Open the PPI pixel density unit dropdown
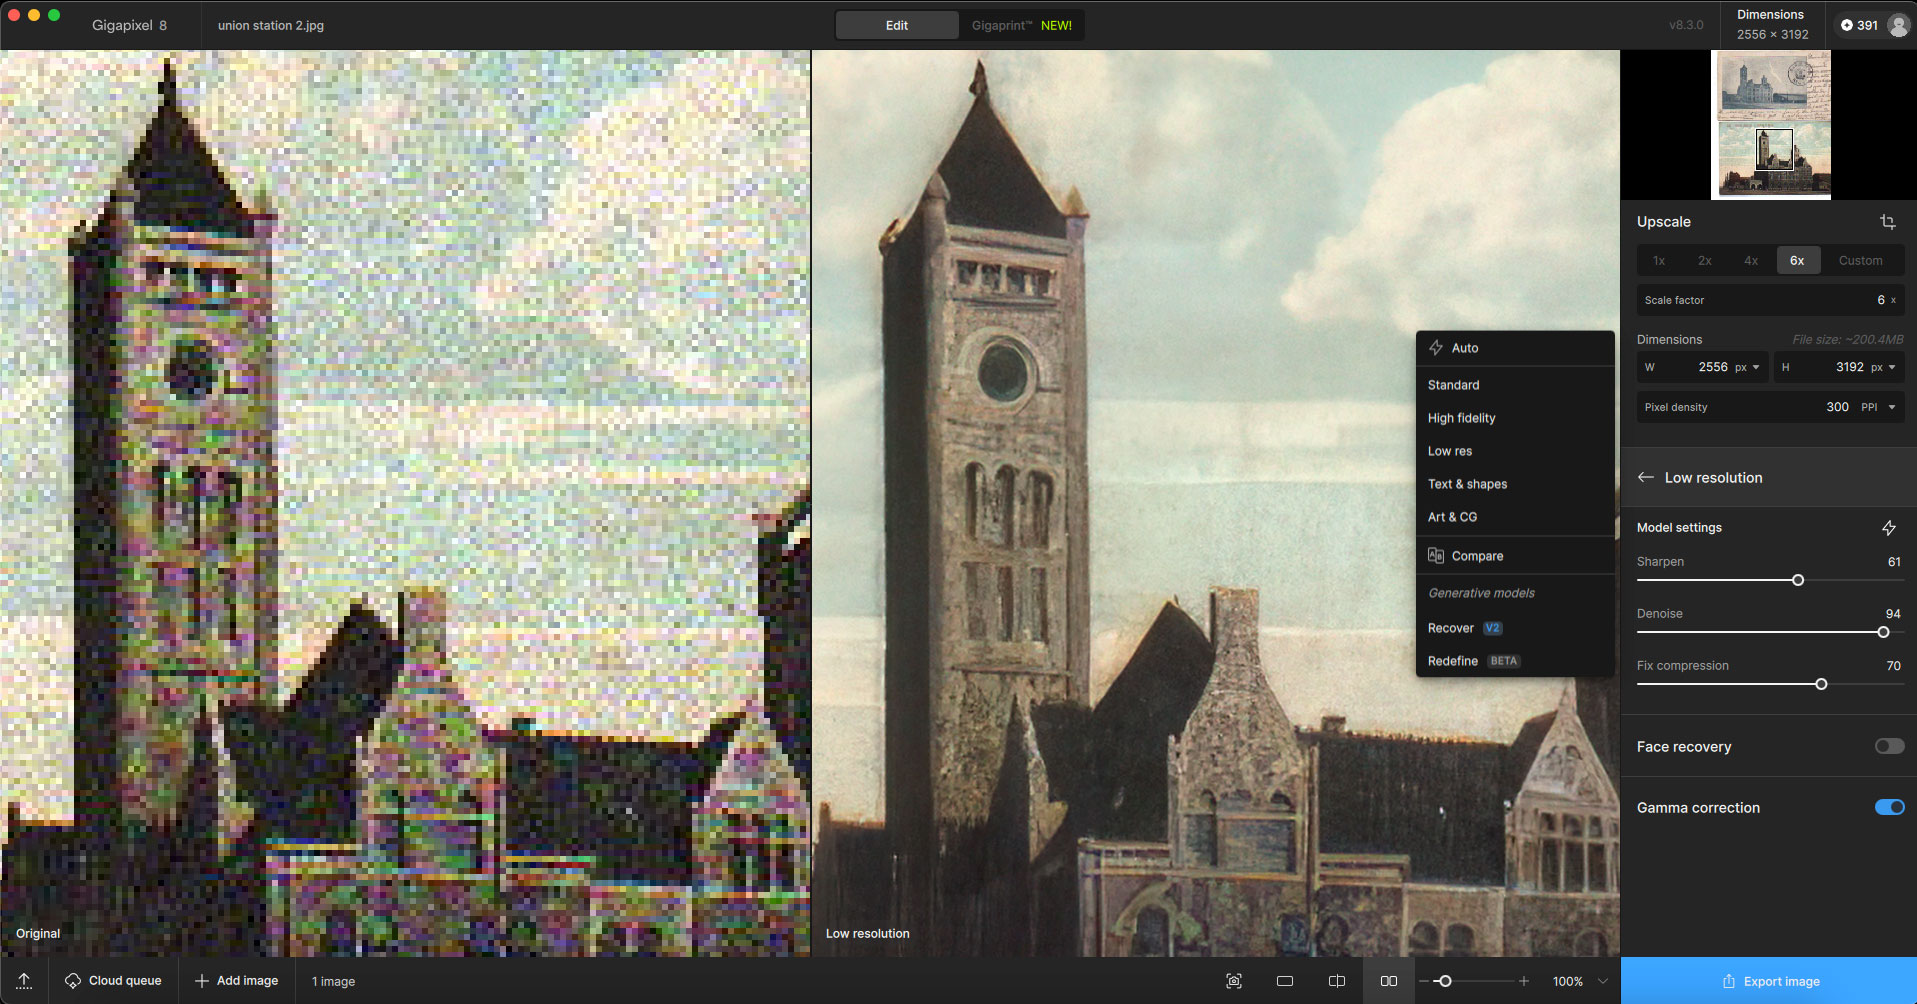1917x1004 pixels. point(1877,408)
